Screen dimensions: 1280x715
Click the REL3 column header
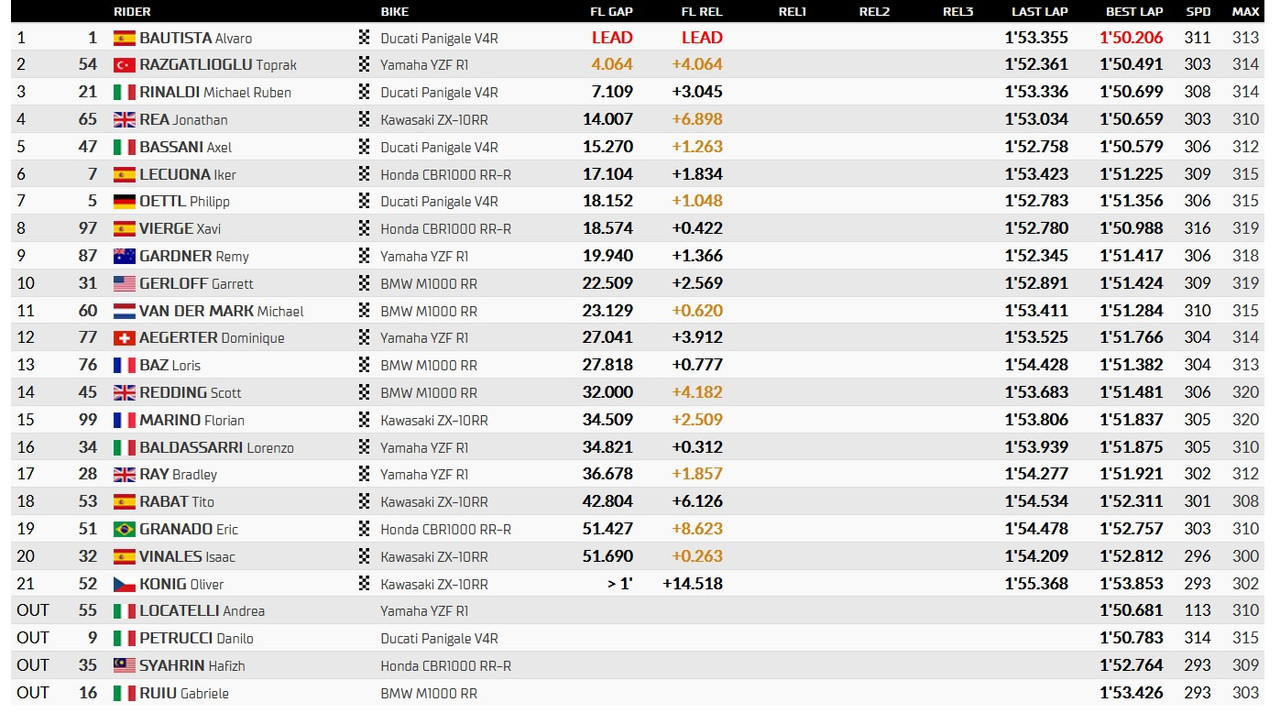coord(958,12)
